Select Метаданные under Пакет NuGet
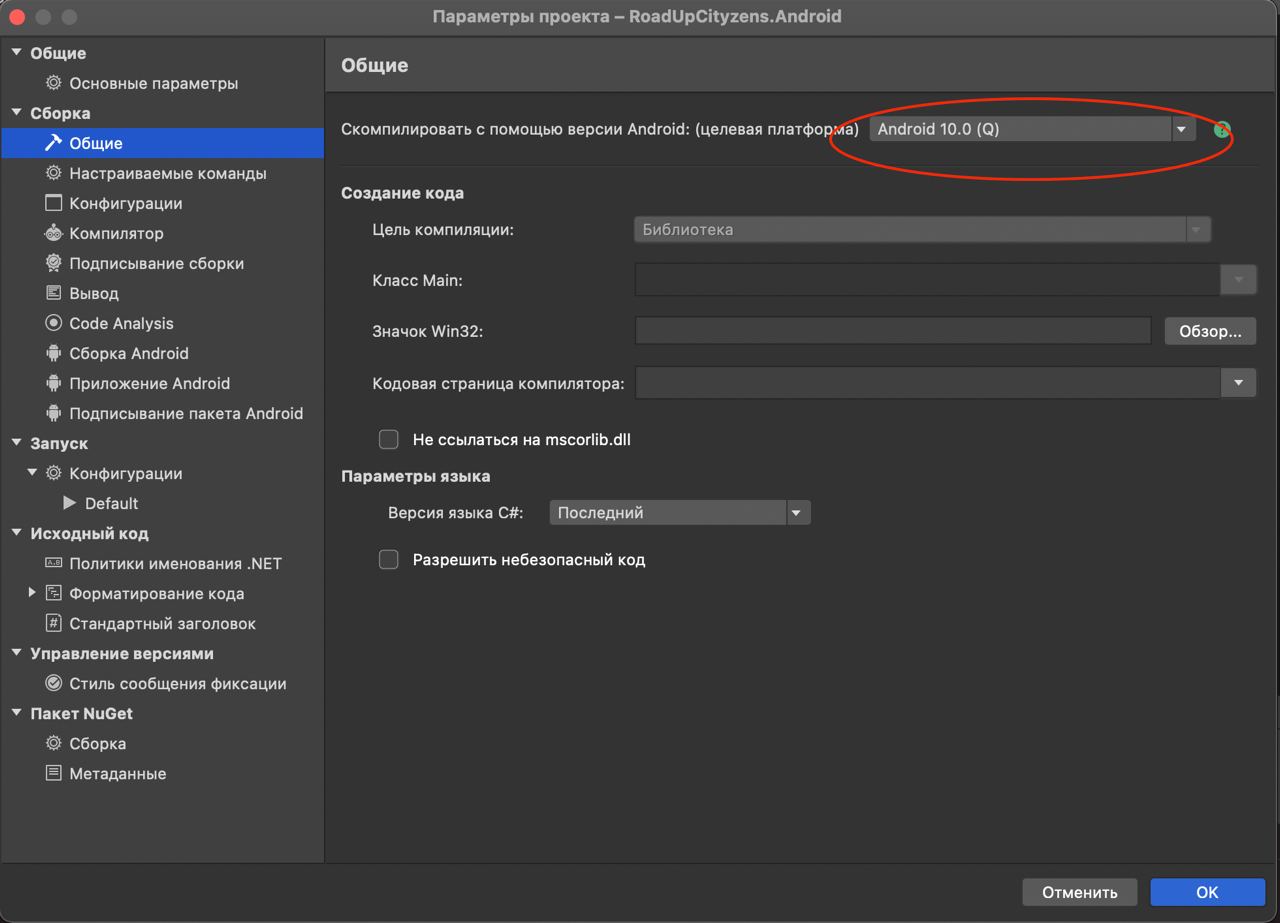Viewport: 1280px width, 923px height. coord(117,773)
